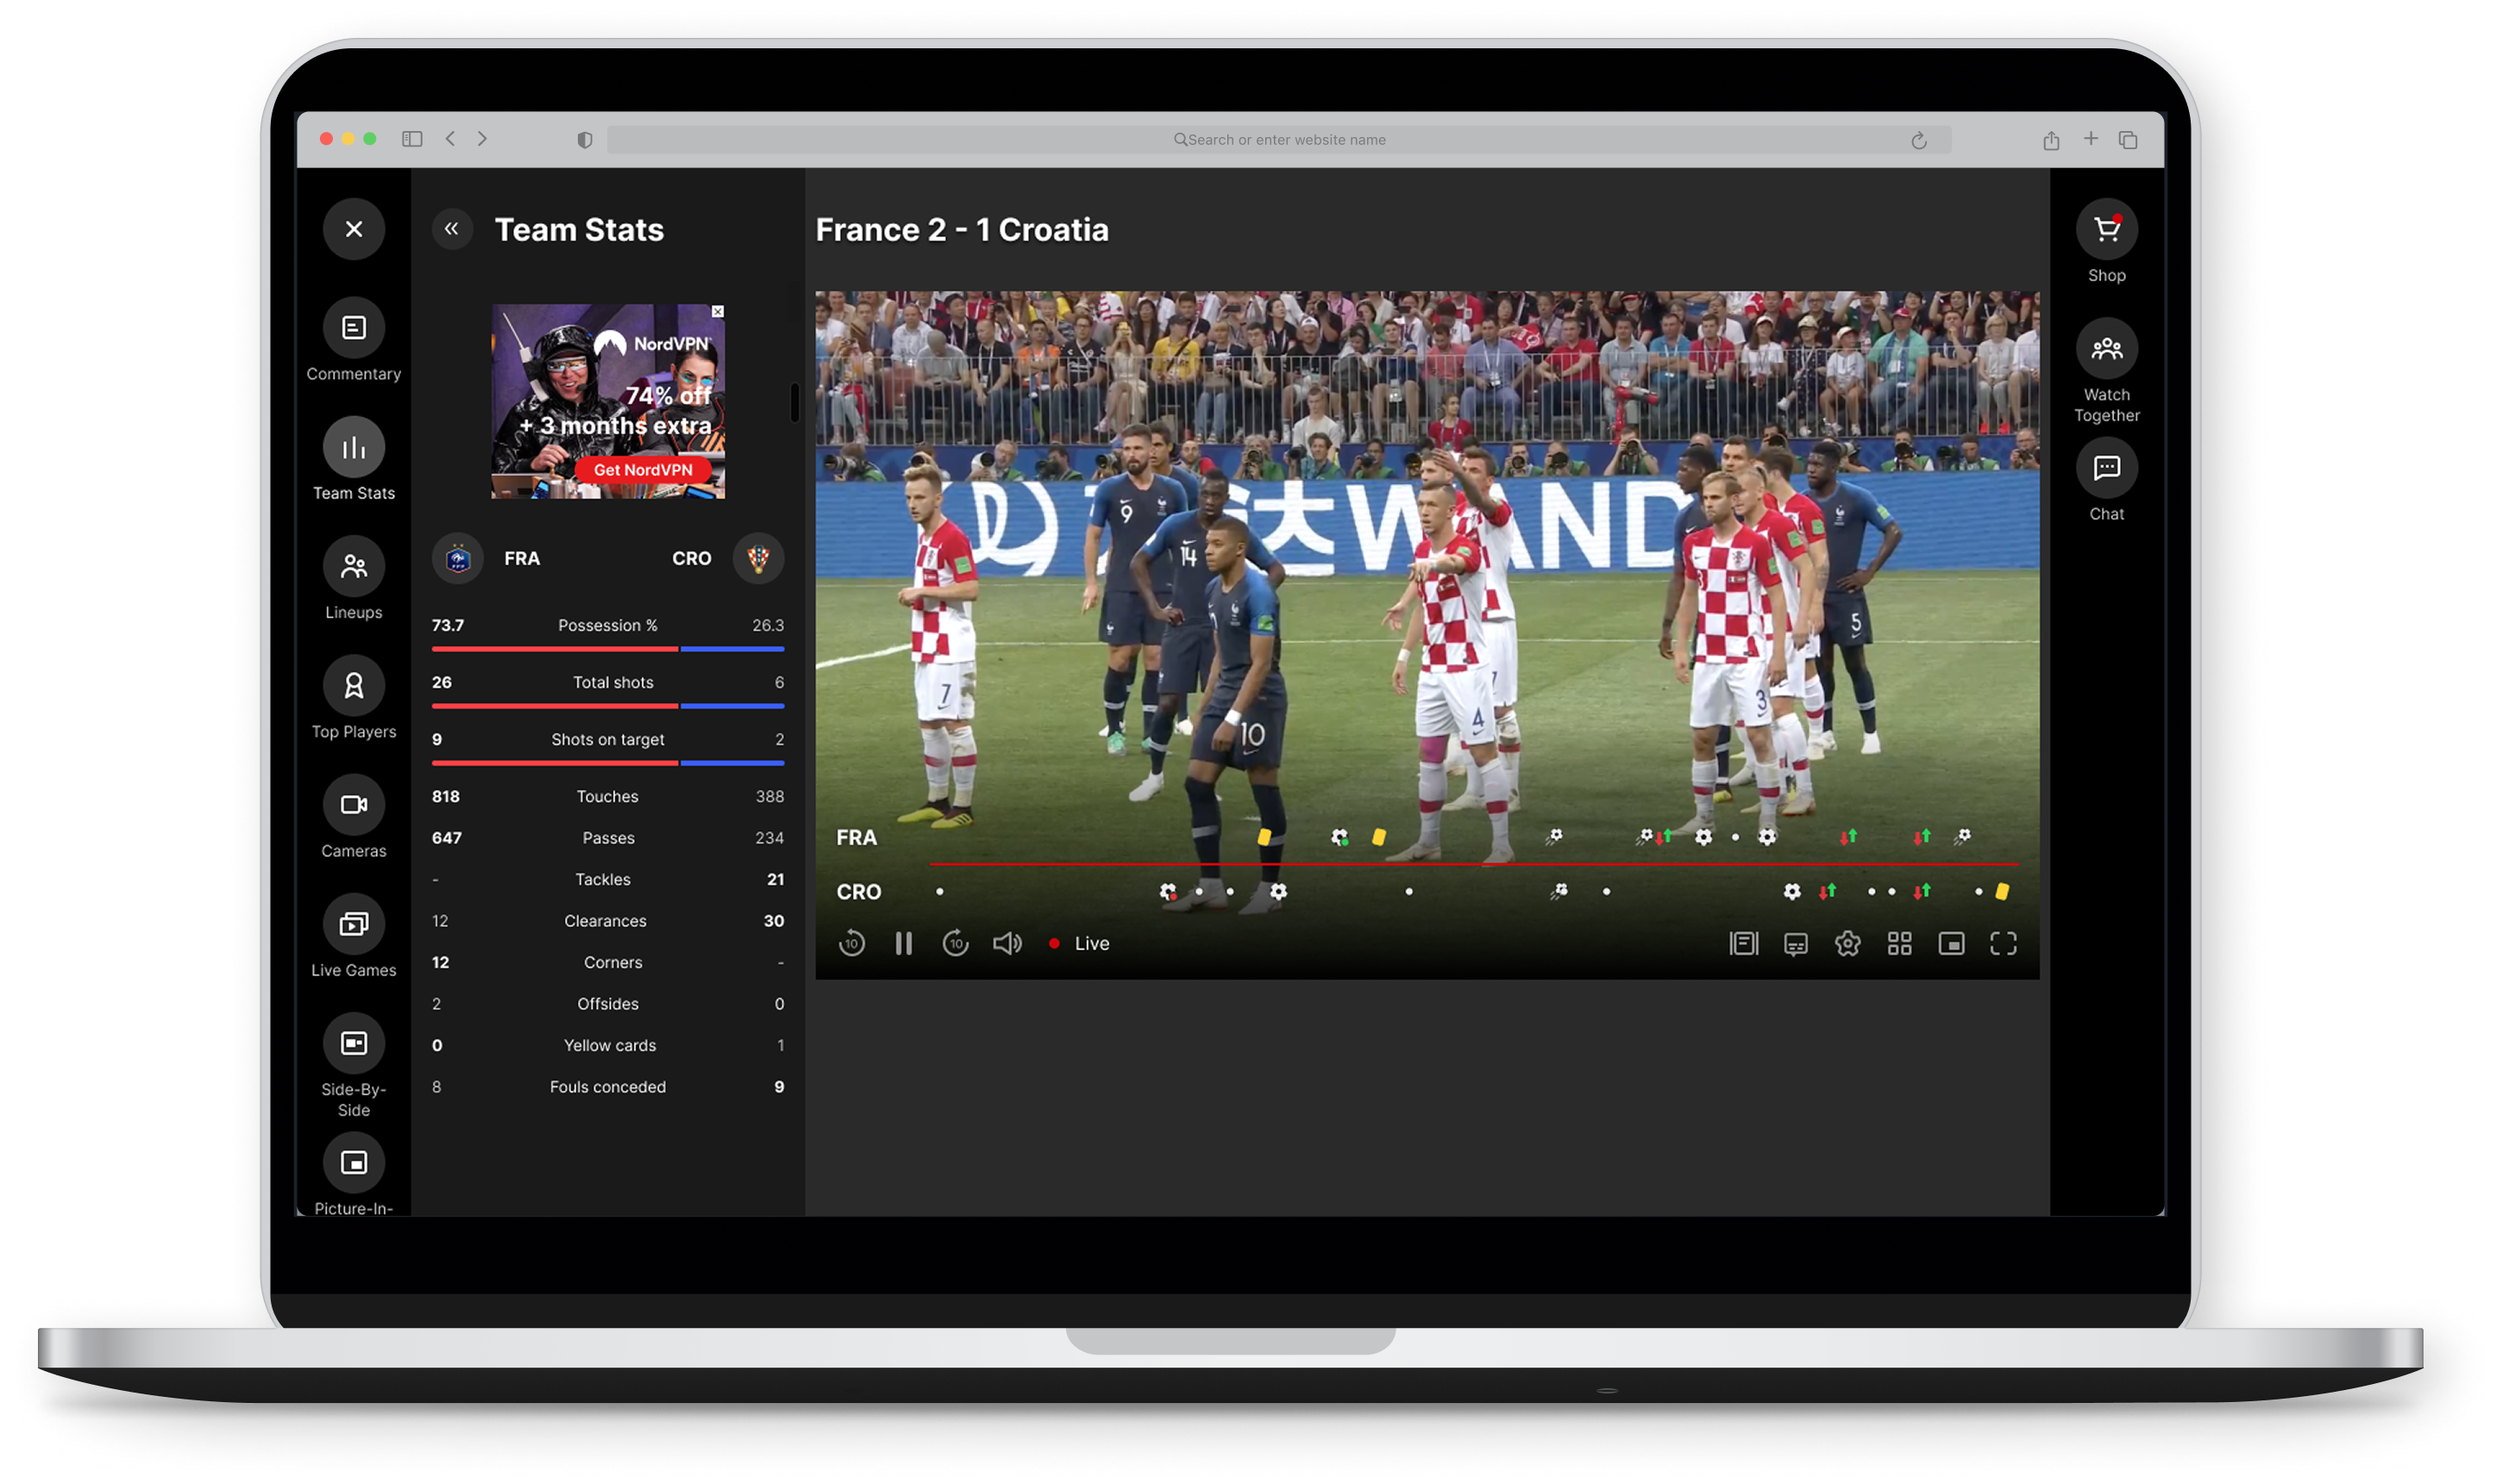Image resolution: width=2496 pixels, height=1484 pixels.
Task: Mute the video volume
Action: (1007, 943)
